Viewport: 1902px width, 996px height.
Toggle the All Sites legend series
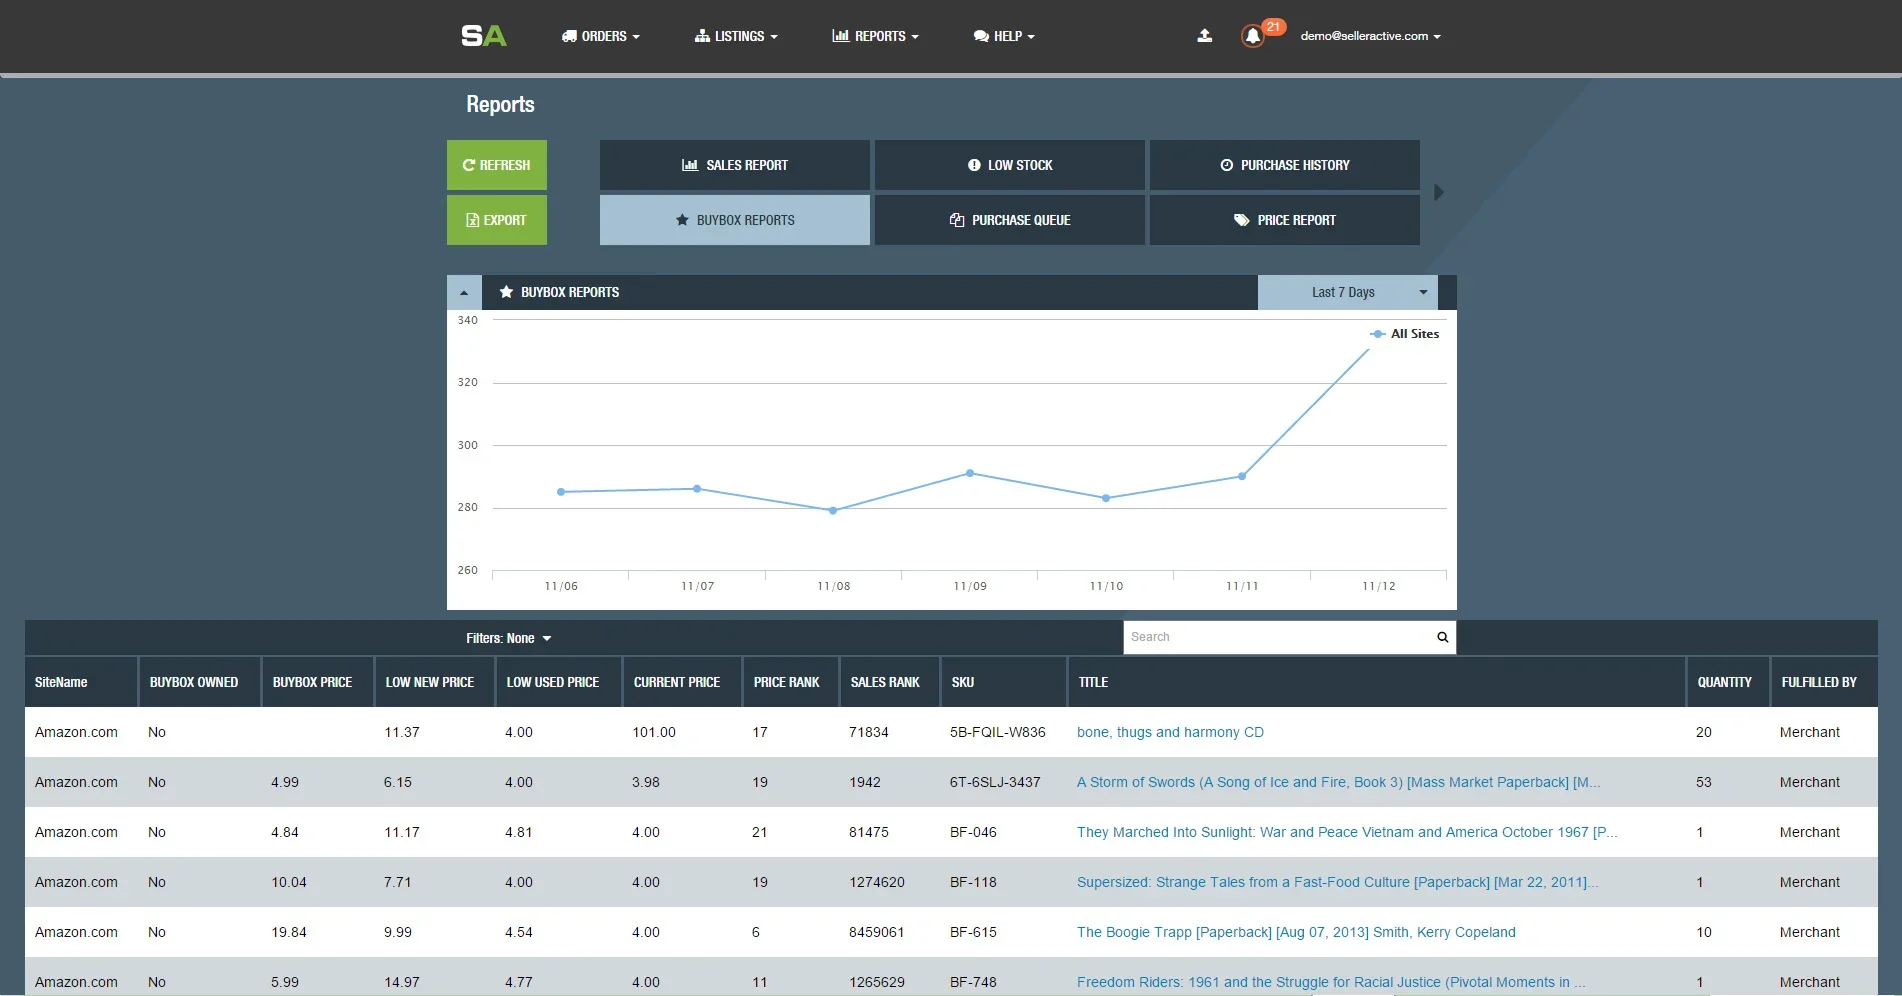point(1405,334)
